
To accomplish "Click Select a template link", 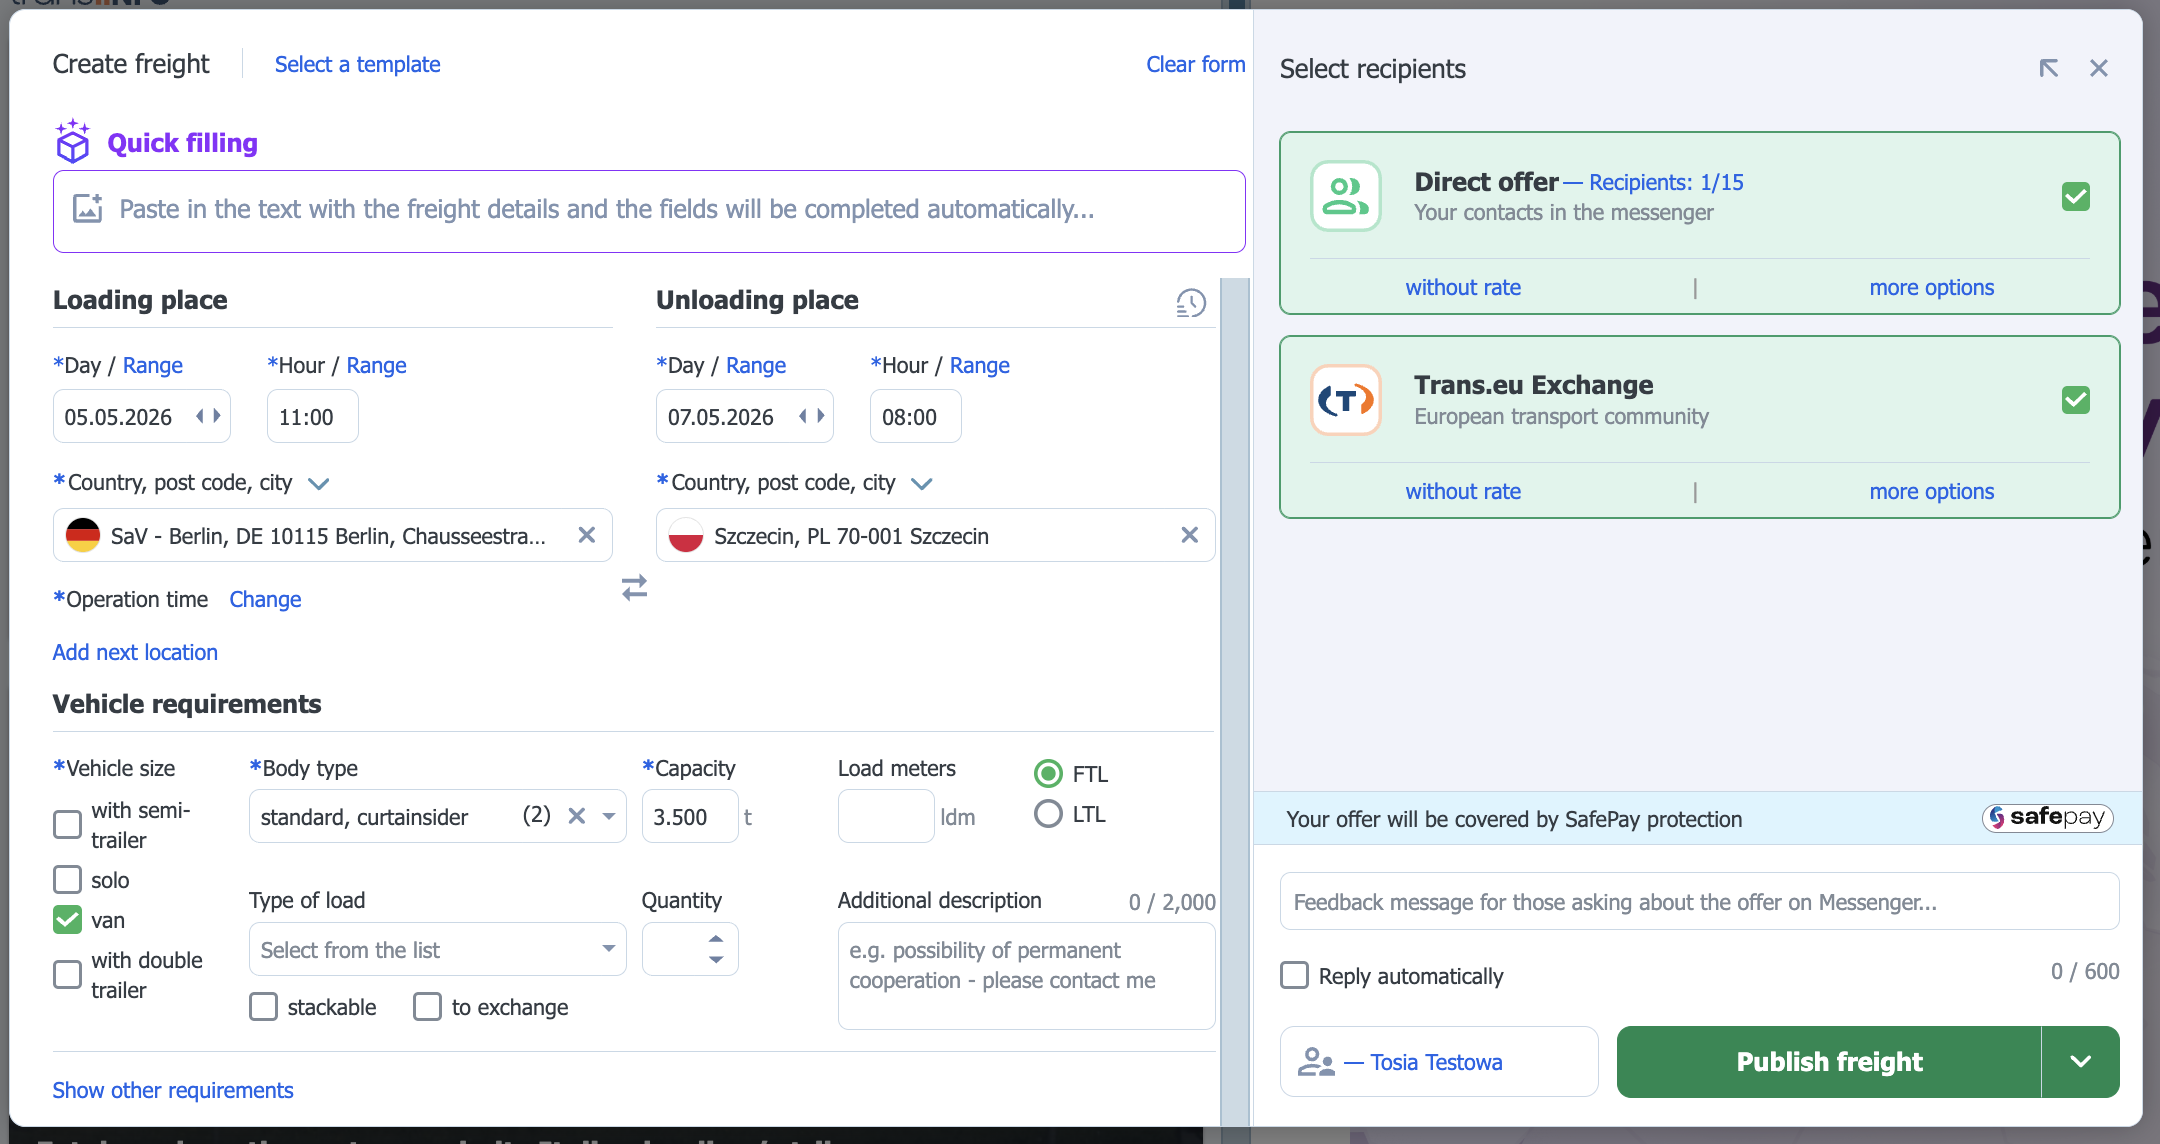I will pyautogui.click(x=357, y=64).
